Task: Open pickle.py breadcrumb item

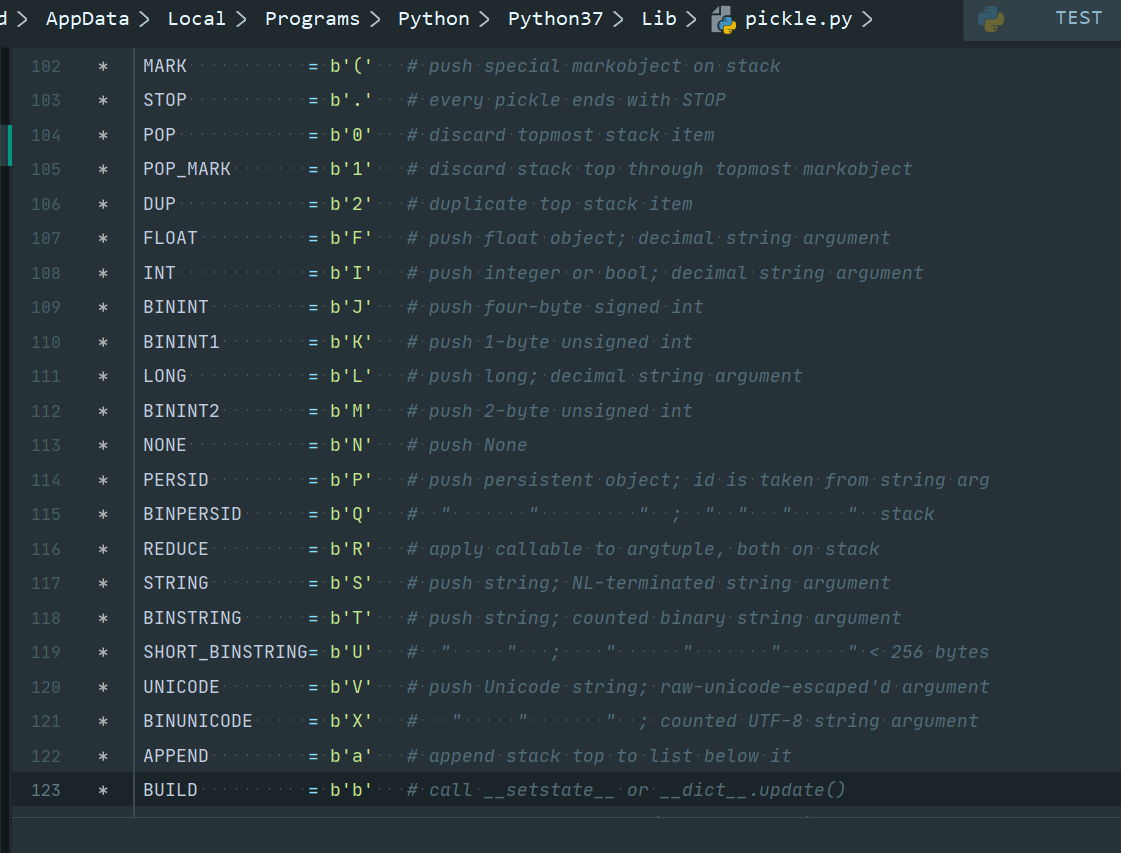Action: pos(798,19)
